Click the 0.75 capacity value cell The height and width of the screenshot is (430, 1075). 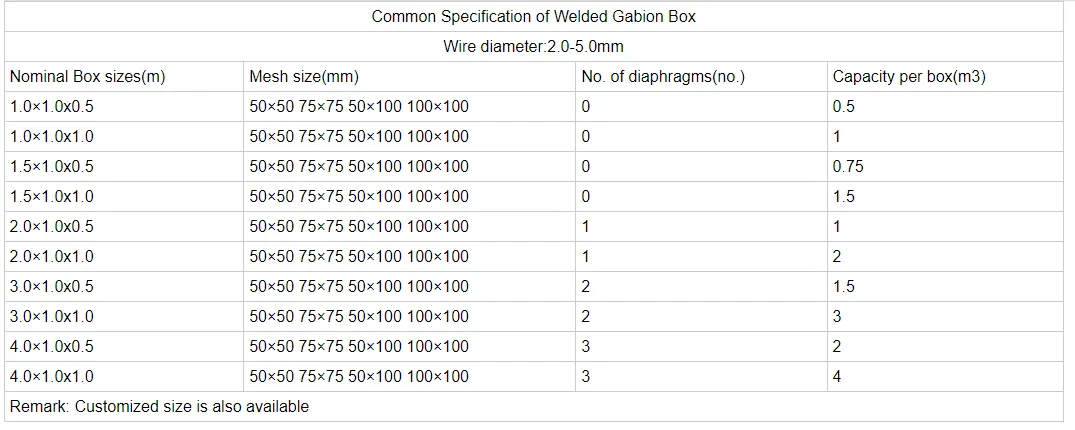coord(945,167)
